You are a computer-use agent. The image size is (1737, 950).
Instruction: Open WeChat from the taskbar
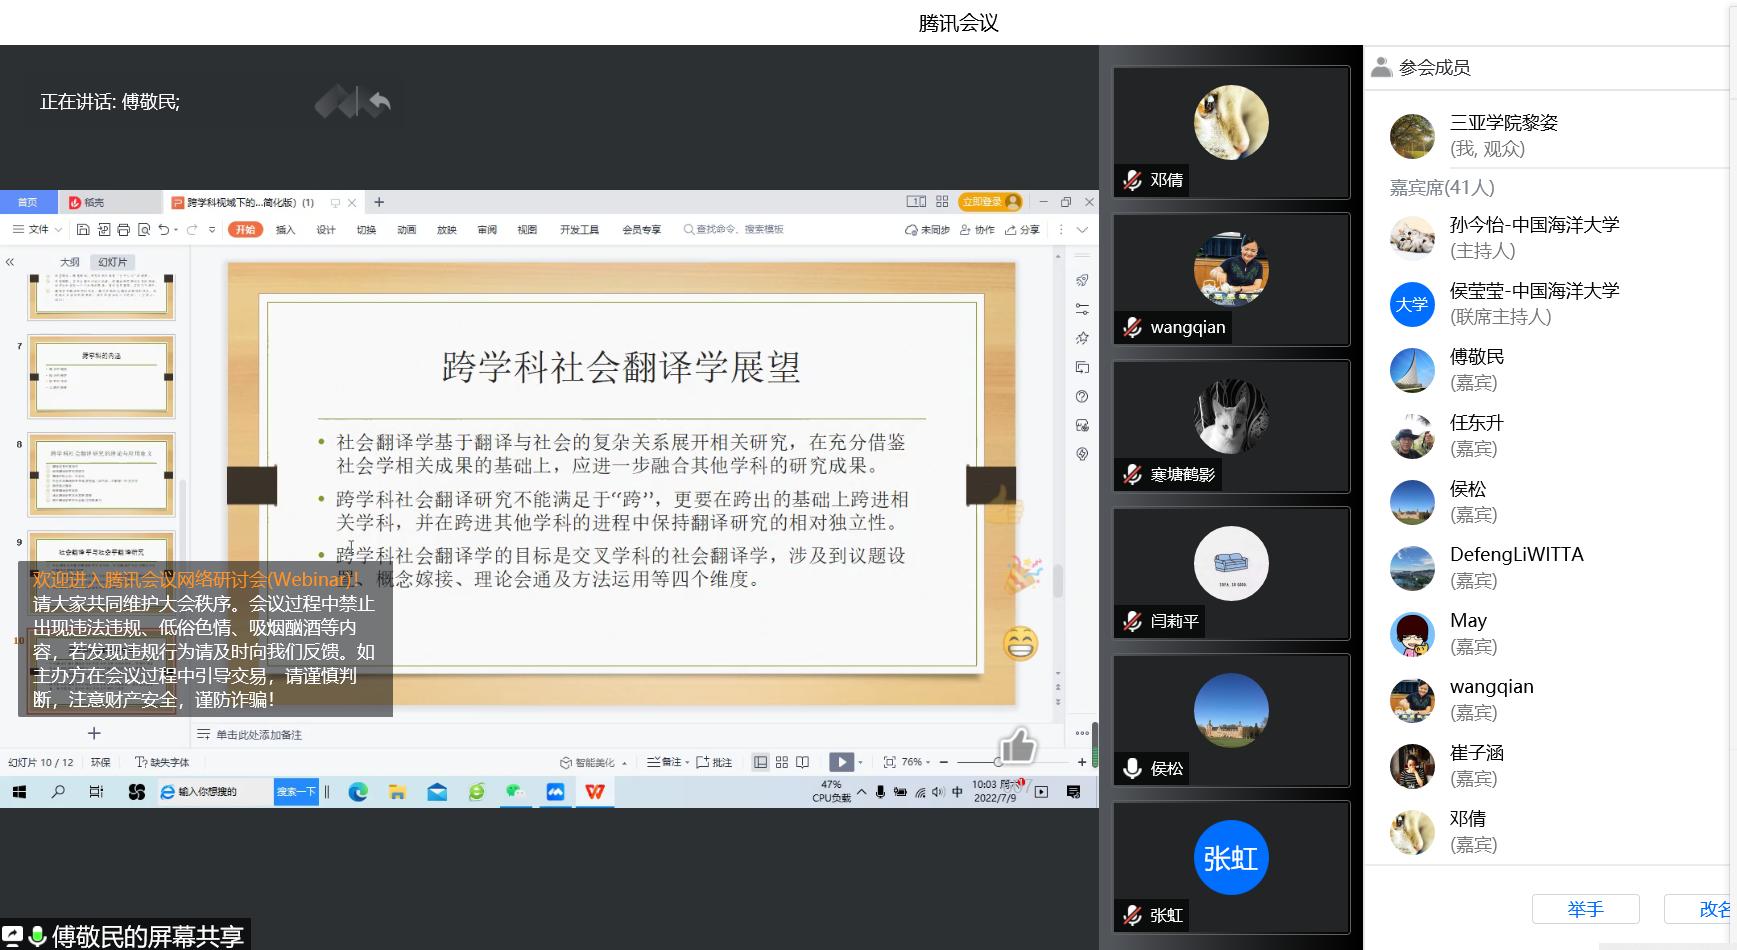[515, 792]
